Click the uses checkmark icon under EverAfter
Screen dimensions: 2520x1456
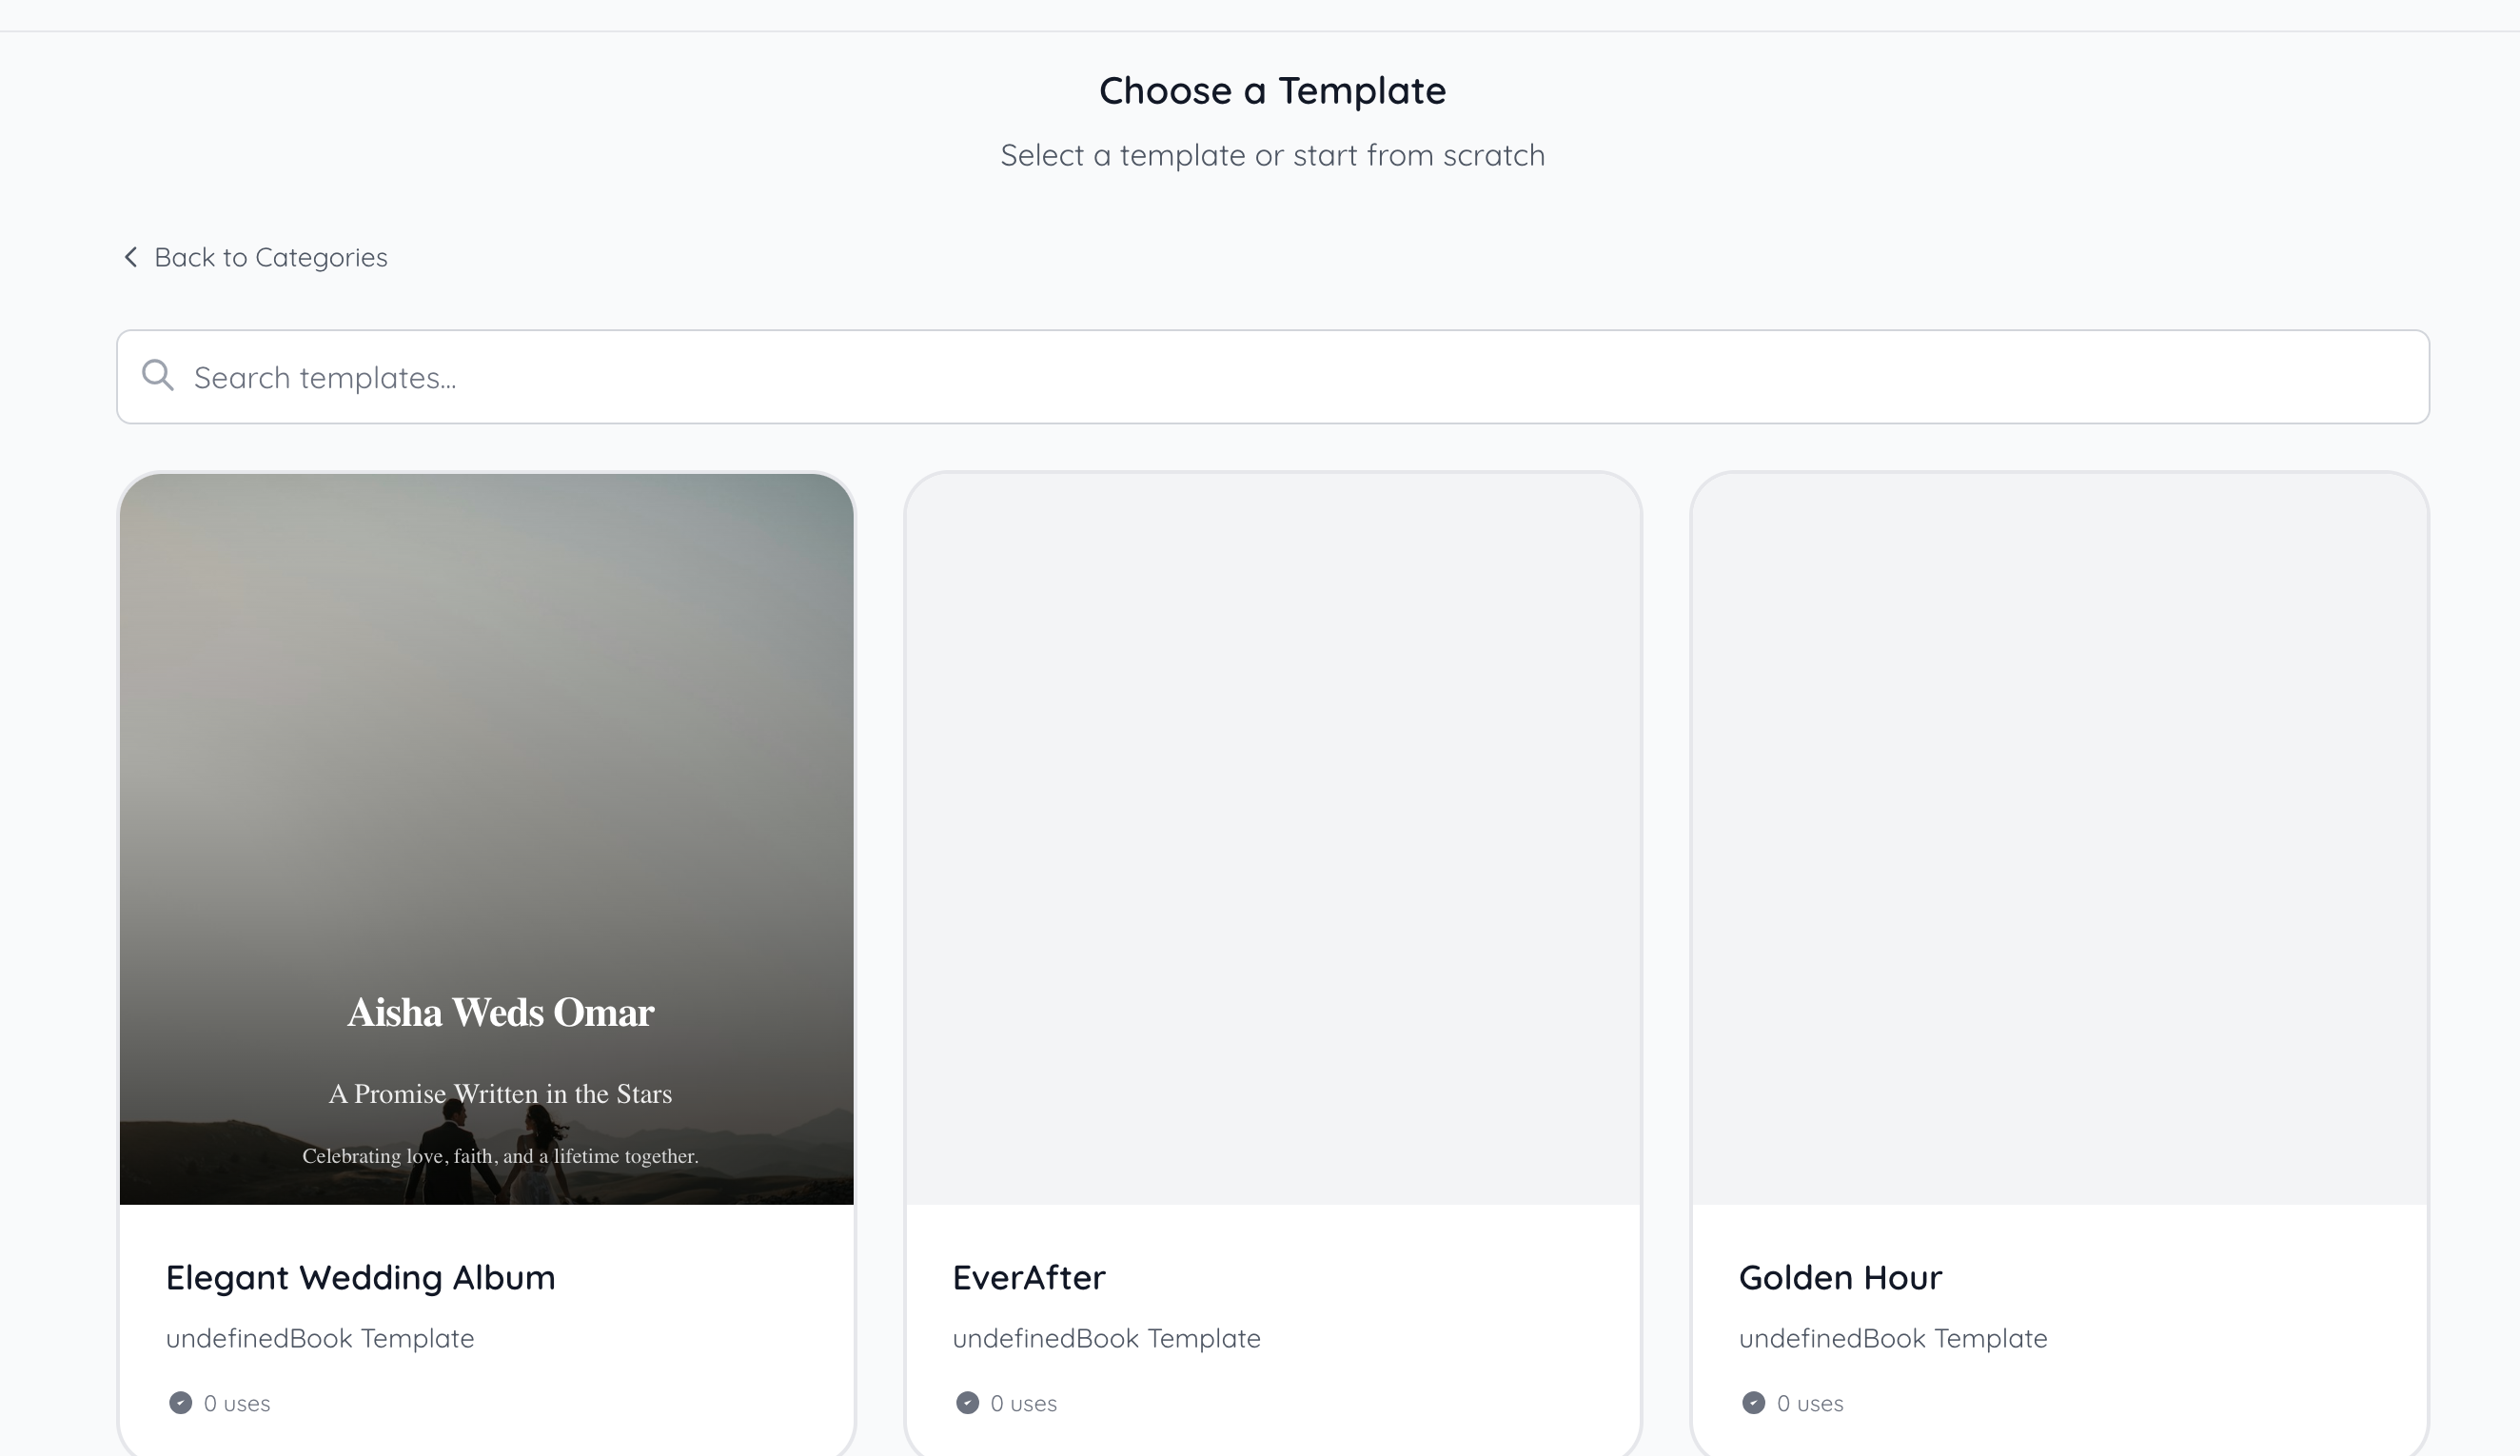click(x=967, y=1403)
